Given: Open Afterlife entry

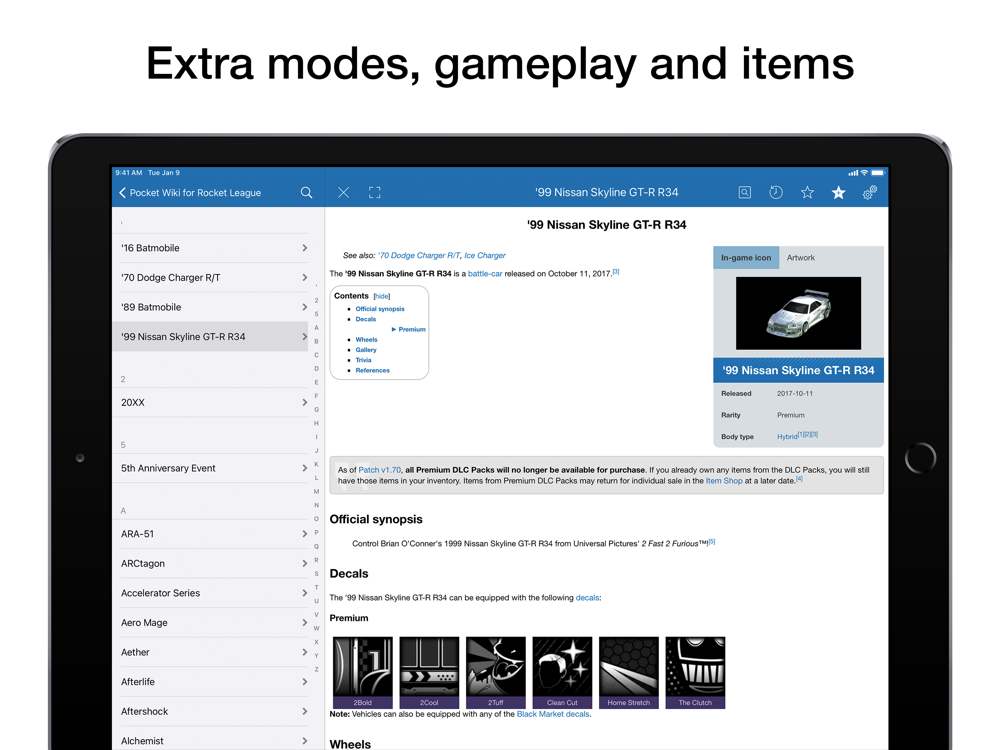Looking at the screenshot, I should tap(210, 682).
